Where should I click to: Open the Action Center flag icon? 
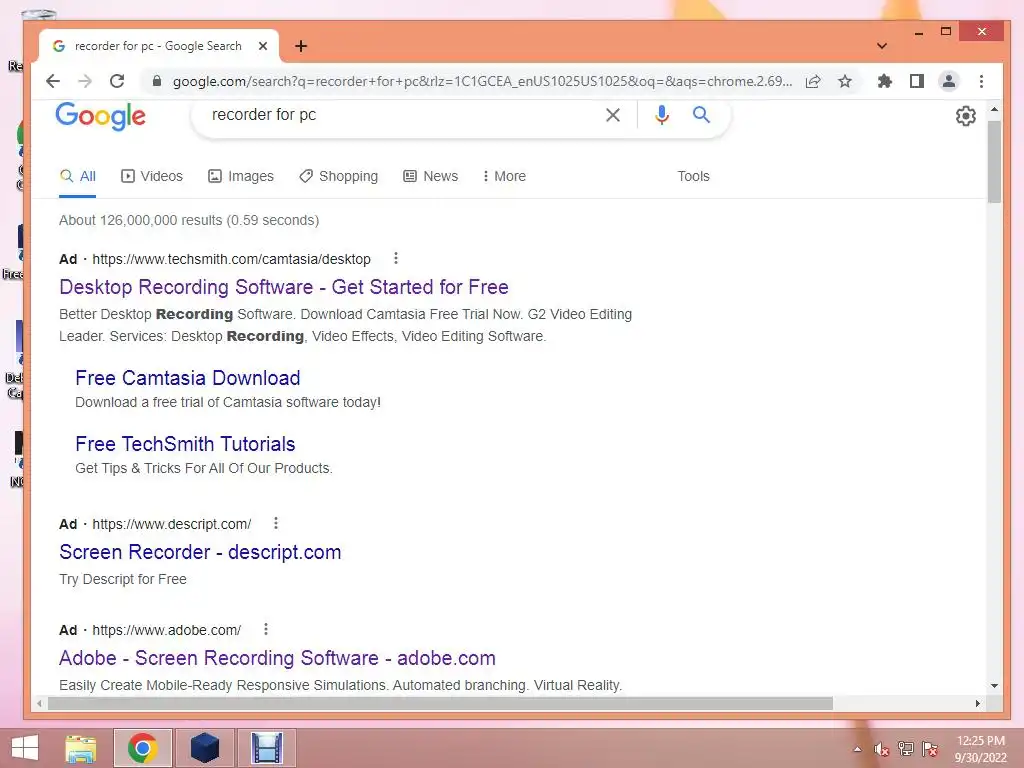click(x=930, y=749)
